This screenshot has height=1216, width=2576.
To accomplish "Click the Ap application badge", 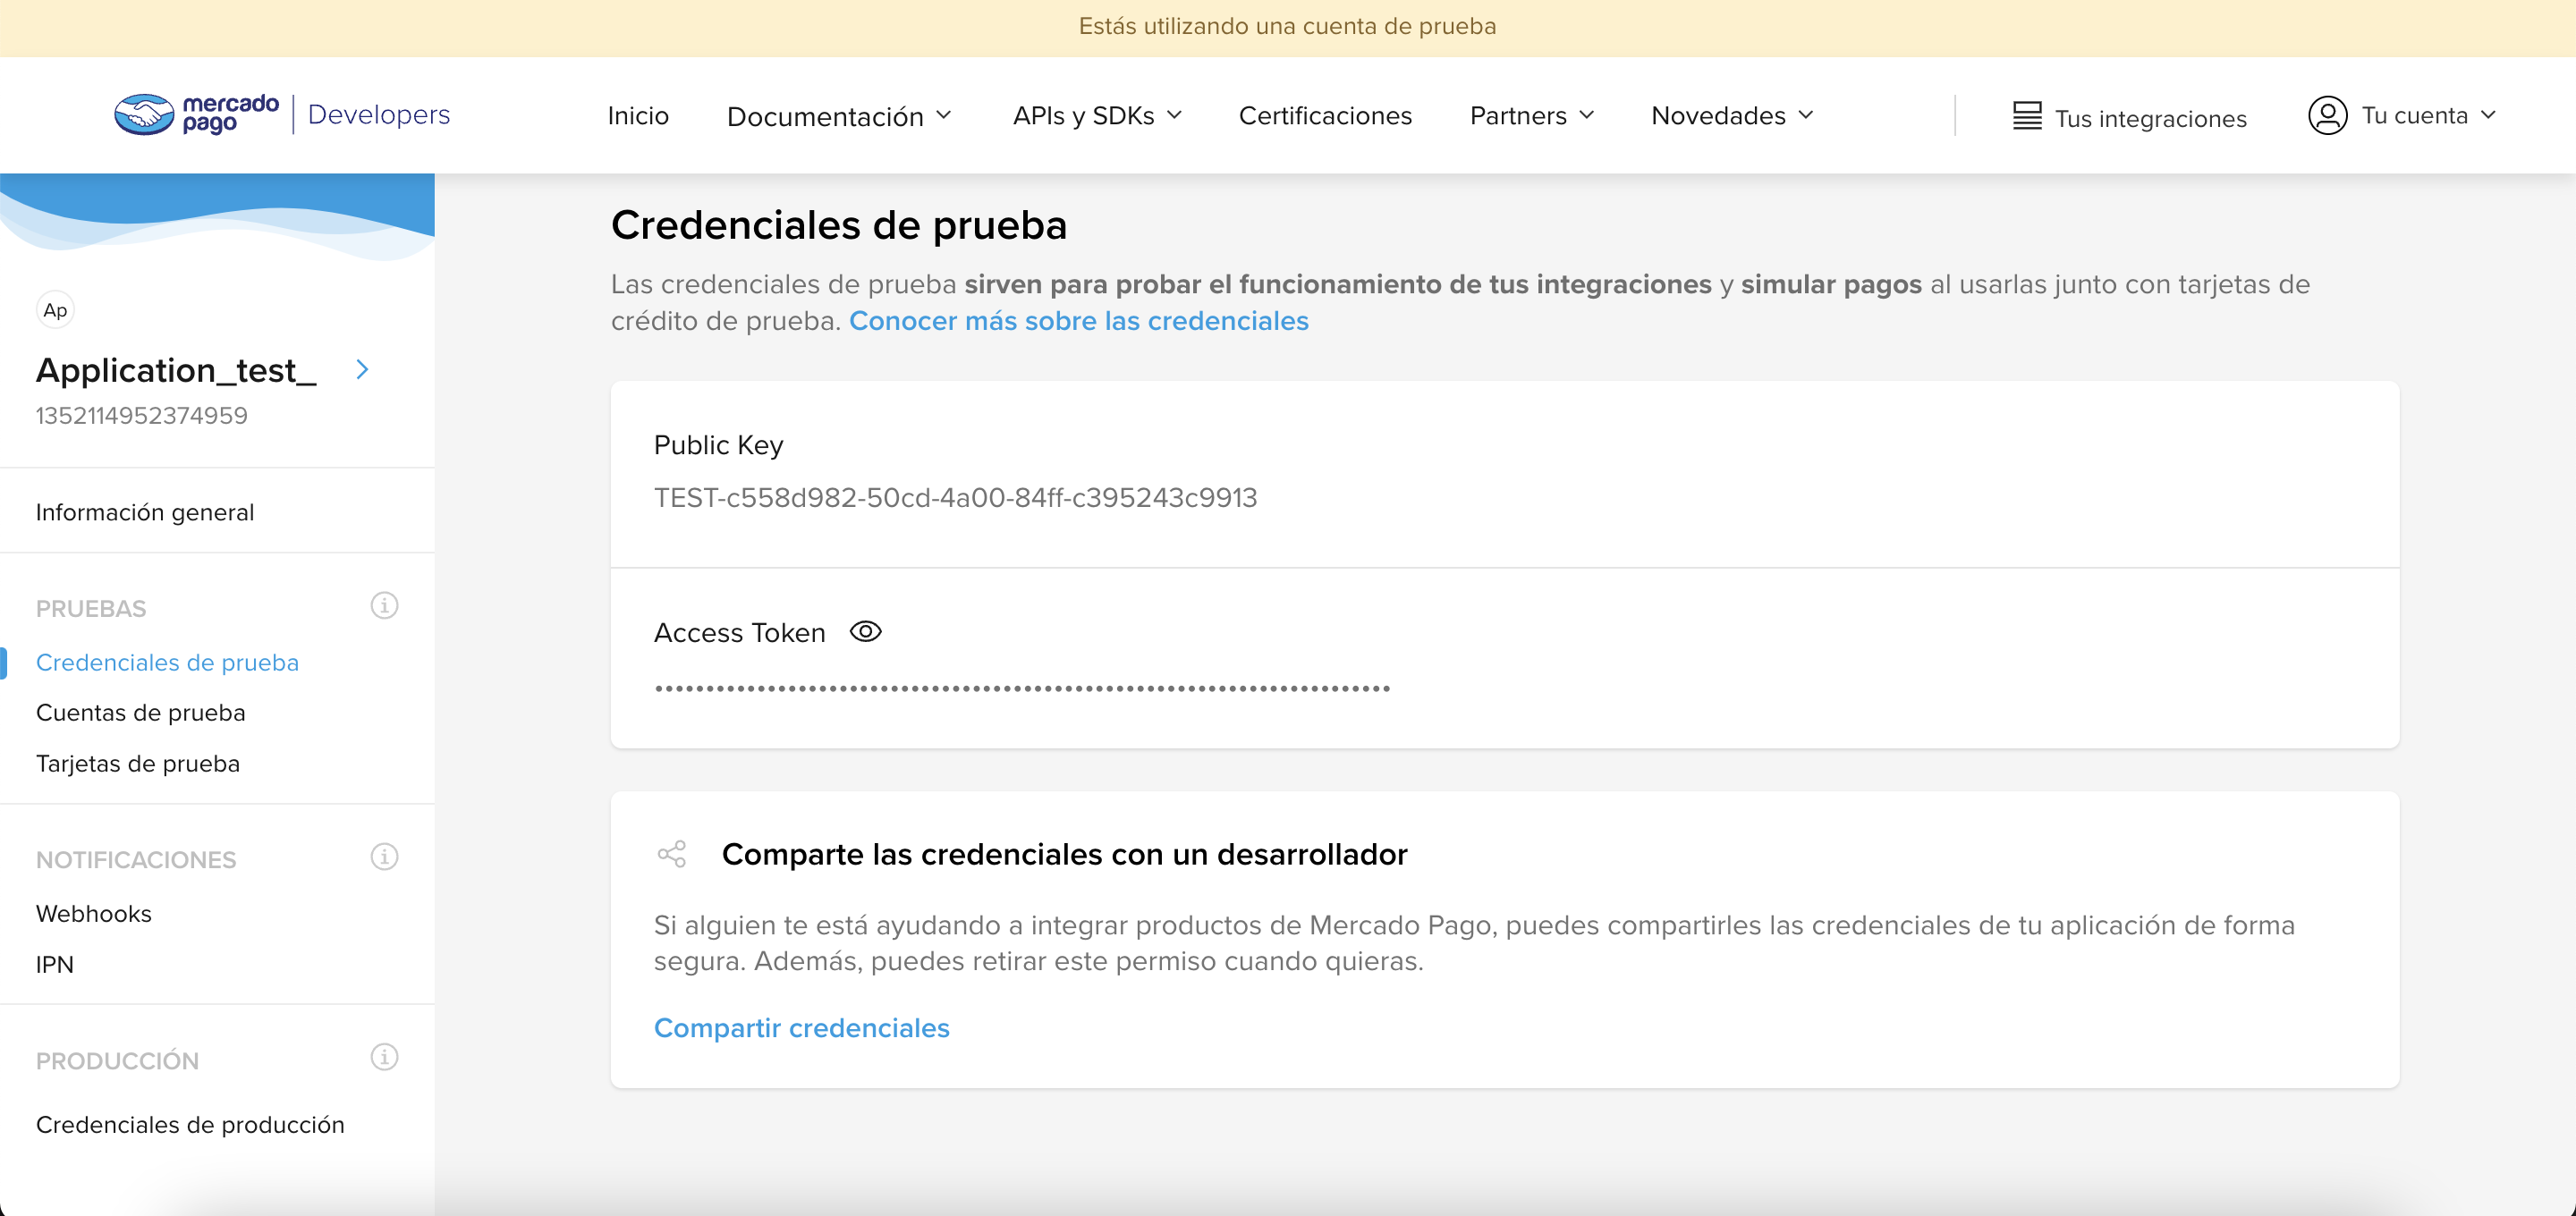I will 56,310.
